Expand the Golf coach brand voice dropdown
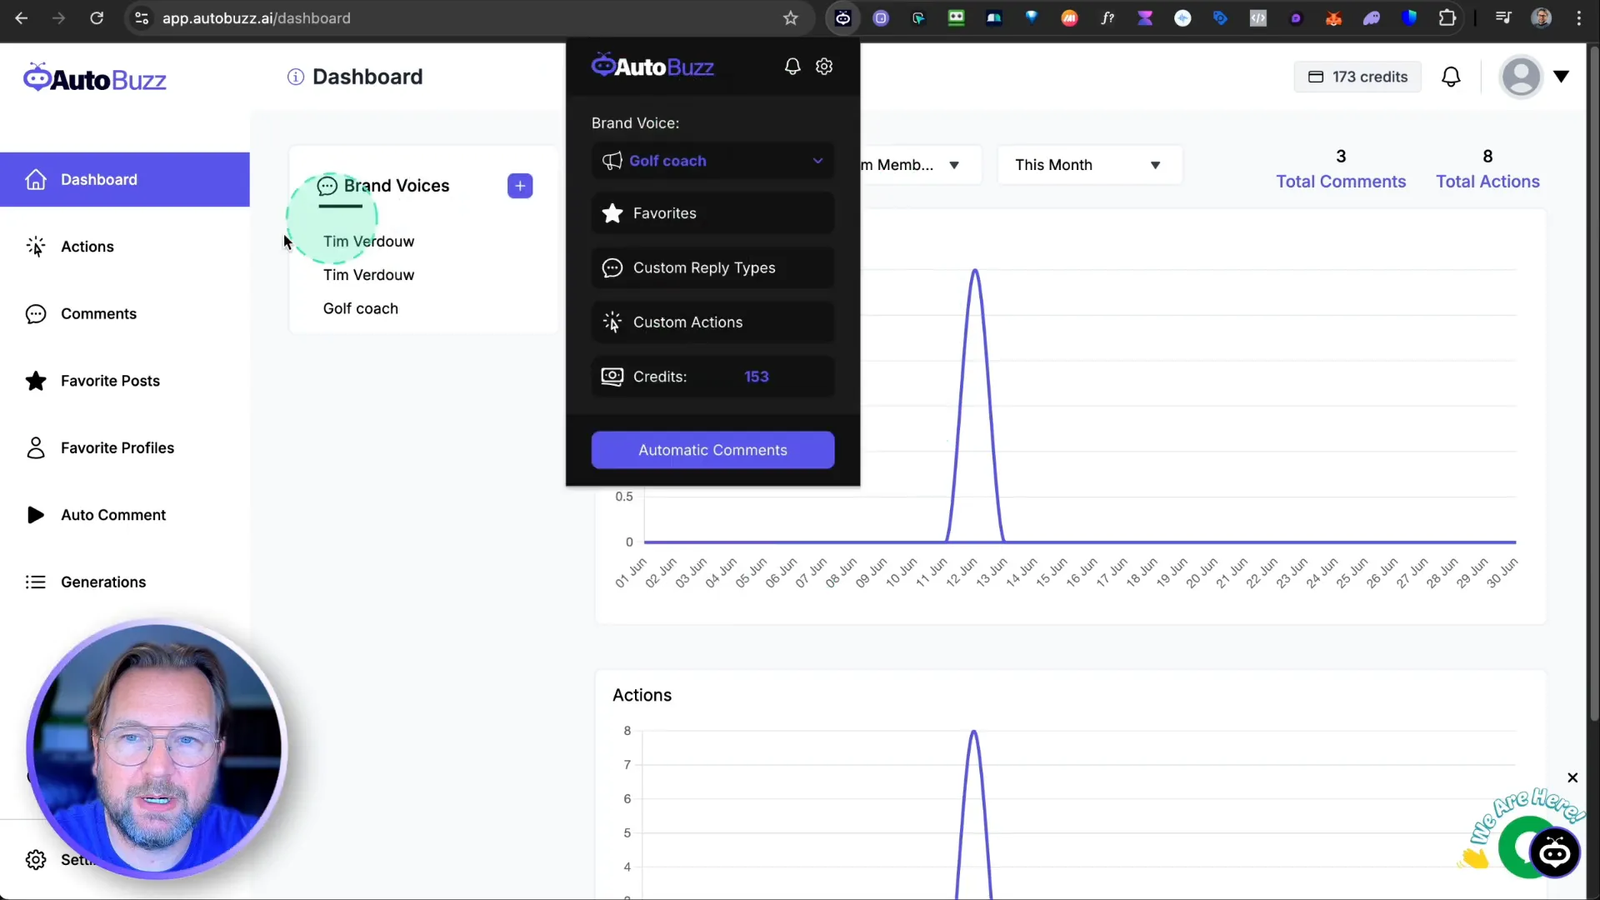This screenshot has height=900, width=1600. coord(713,161)
